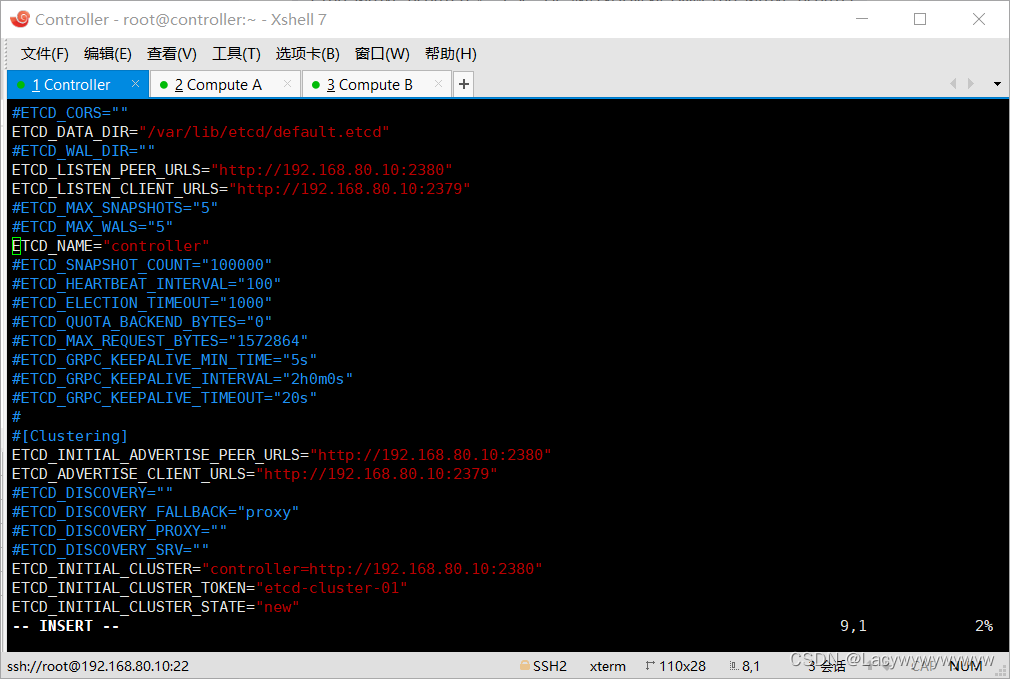This screenshot has width=1010, height=679.
Task: Open a new tab with the + button
Action: point(463,84)
